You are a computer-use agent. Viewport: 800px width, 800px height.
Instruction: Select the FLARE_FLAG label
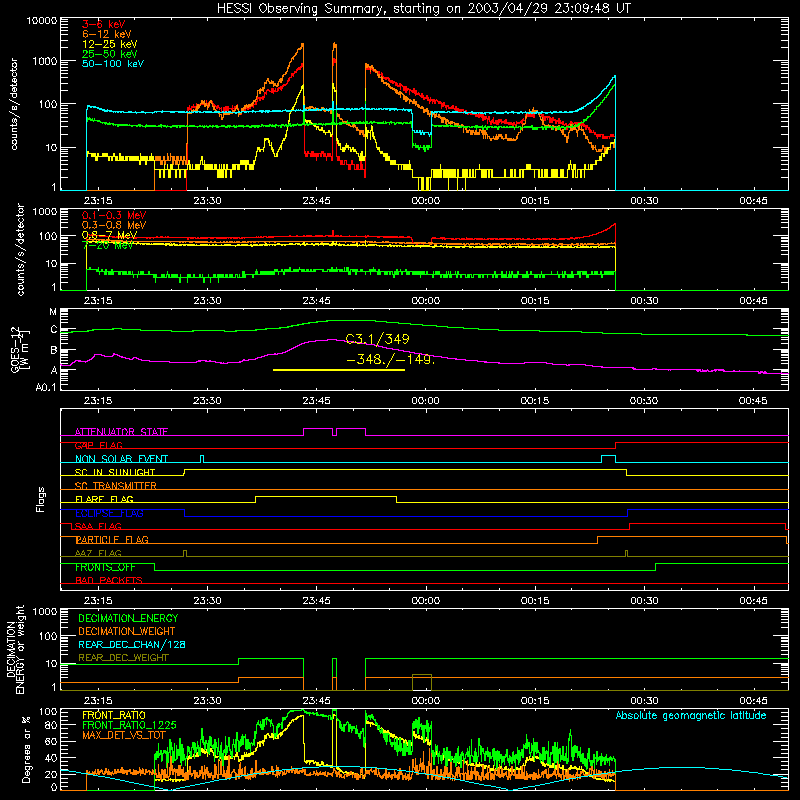pos(104,499)
